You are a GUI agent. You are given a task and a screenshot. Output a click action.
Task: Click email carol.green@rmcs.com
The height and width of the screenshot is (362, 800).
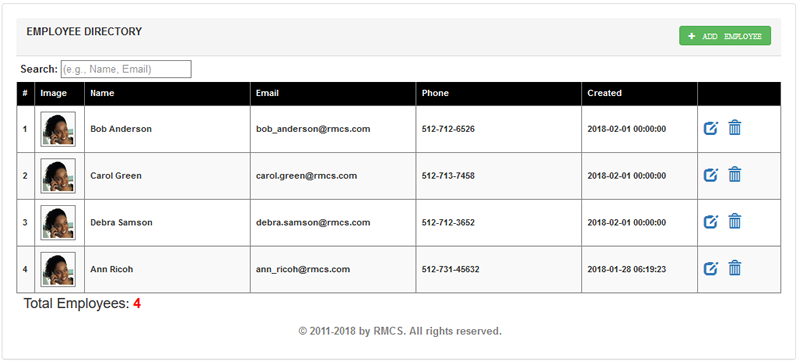coord(307,176)
